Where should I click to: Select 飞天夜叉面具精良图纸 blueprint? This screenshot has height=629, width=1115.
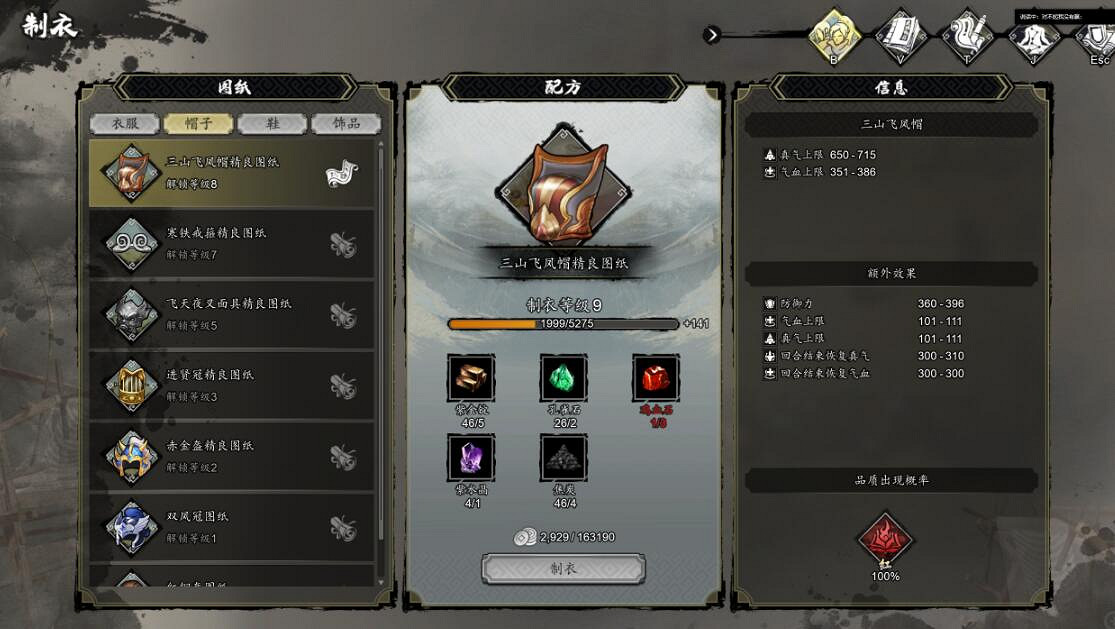tap(232, 314)
